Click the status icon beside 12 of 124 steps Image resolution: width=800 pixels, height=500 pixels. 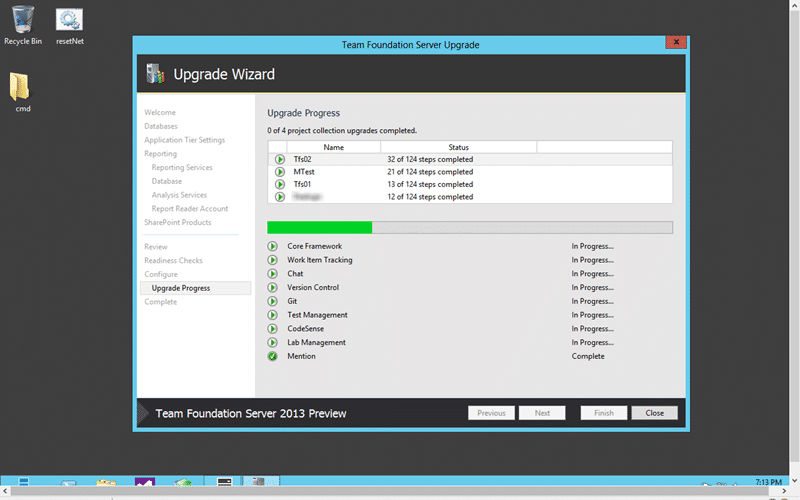pos(280,196)
